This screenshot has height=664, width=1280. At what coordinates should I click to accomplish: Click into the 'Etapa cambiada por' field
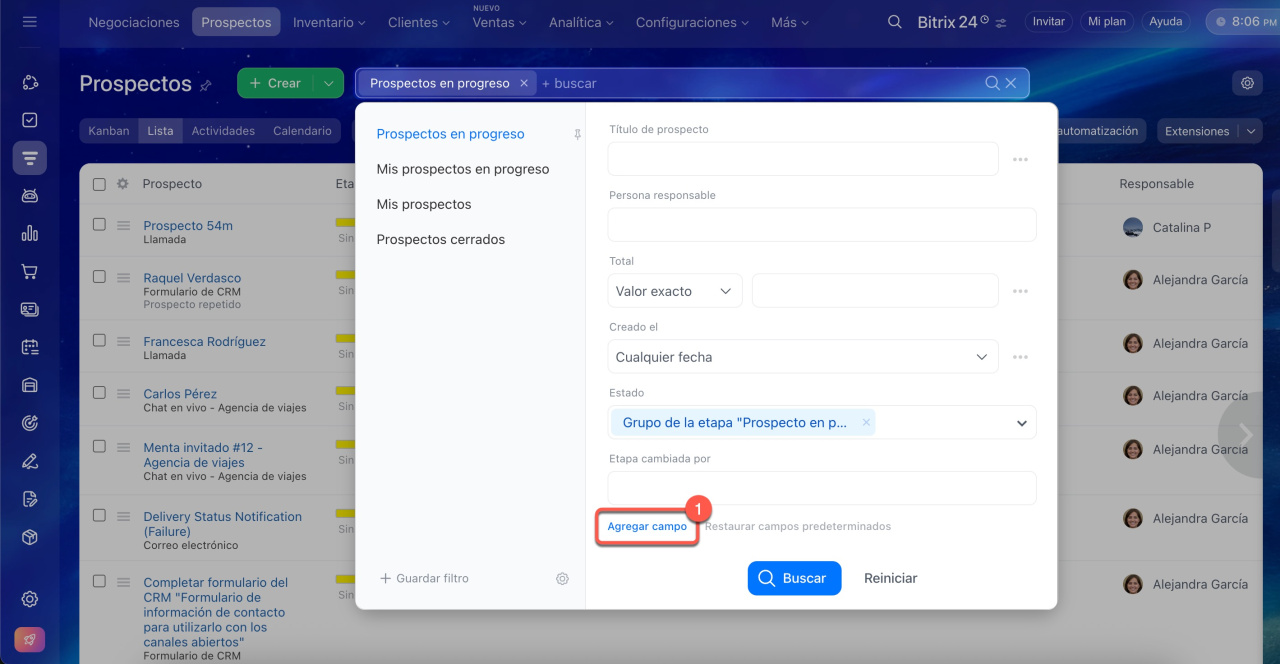(822, 488)
